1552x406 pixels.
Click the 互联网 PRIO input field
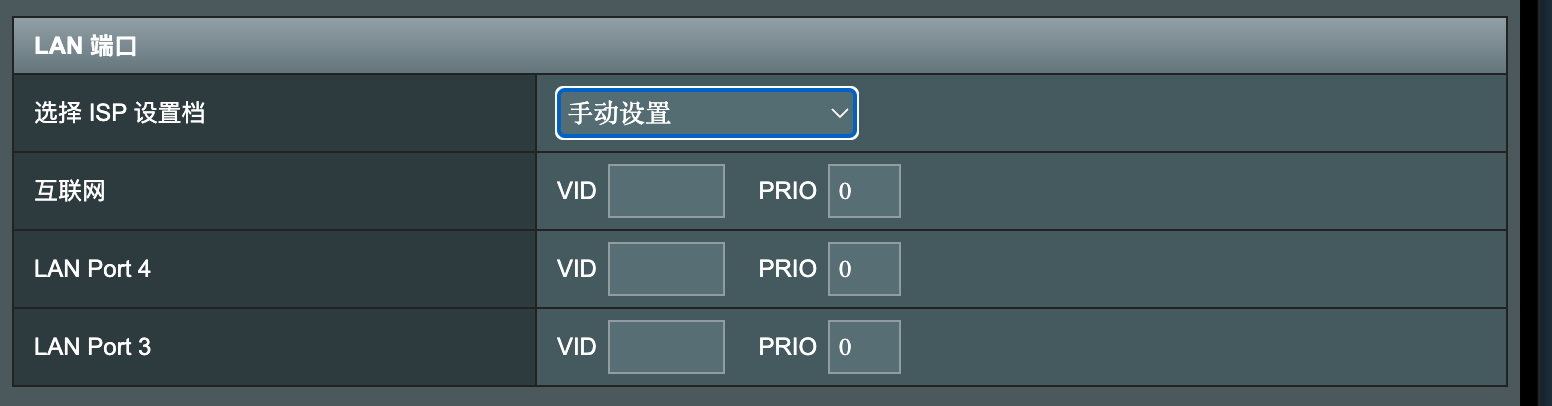pyautogui.click(x=864, y=191)
